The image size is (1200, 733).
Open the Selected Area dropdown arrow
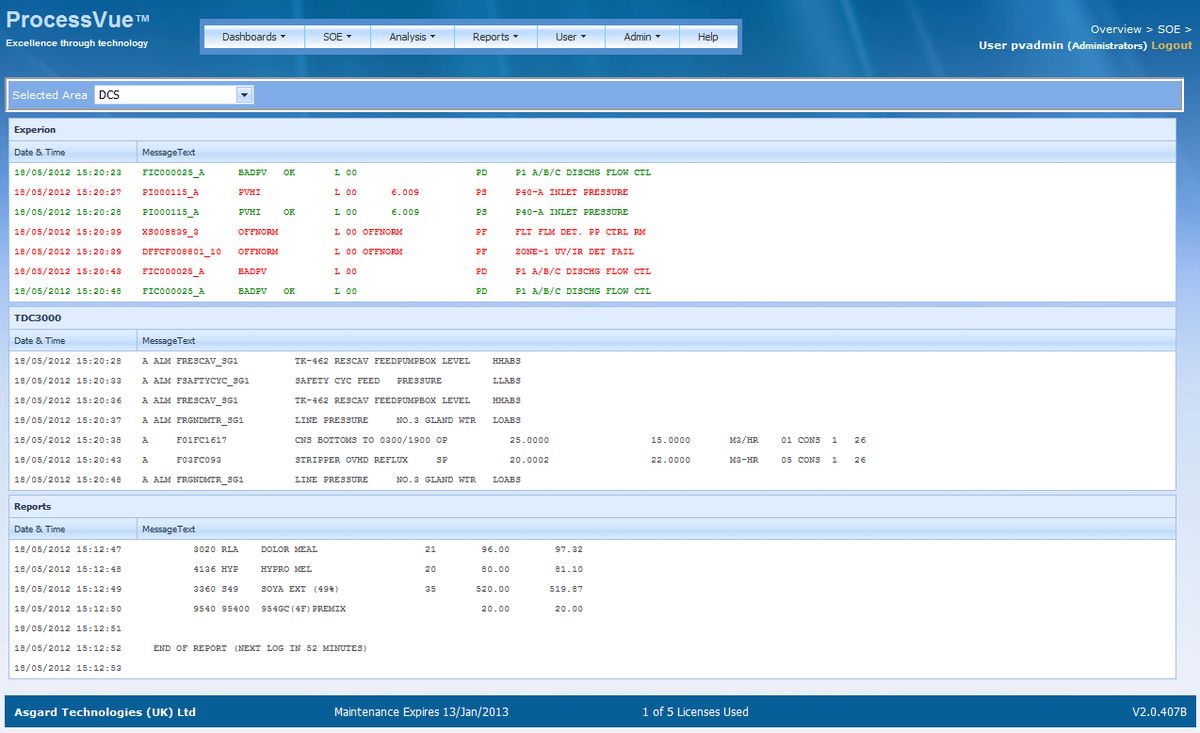243,94
